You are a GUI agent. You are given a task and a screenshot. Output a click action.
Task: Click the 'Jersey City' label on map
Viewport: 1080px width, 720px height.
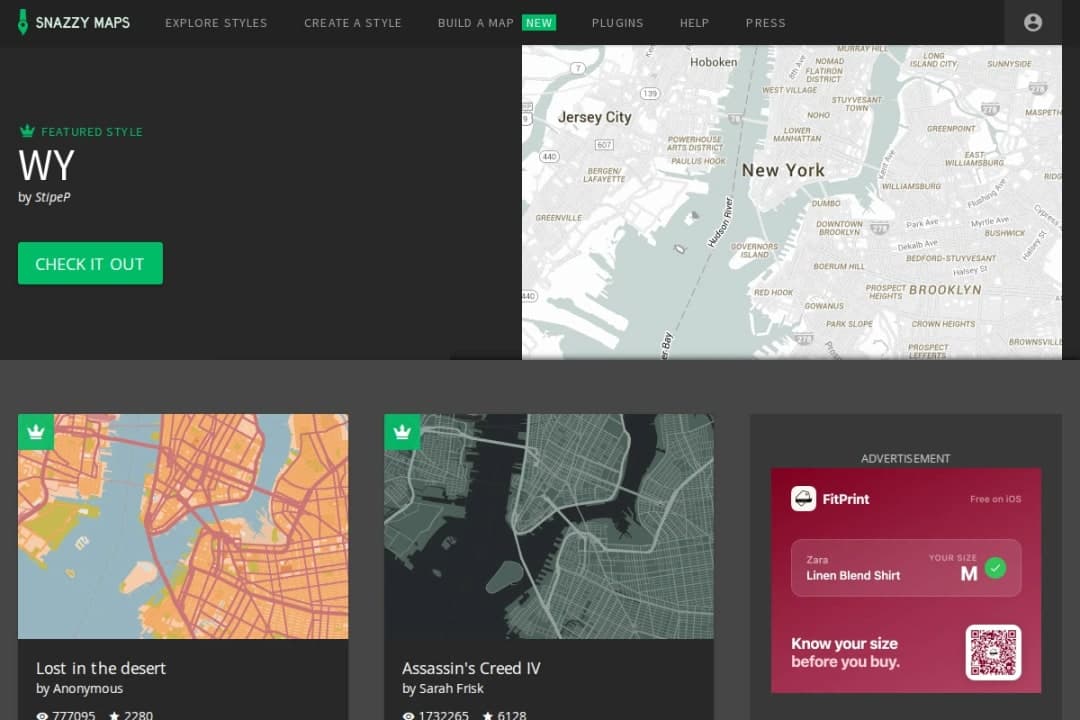[594, 117]
